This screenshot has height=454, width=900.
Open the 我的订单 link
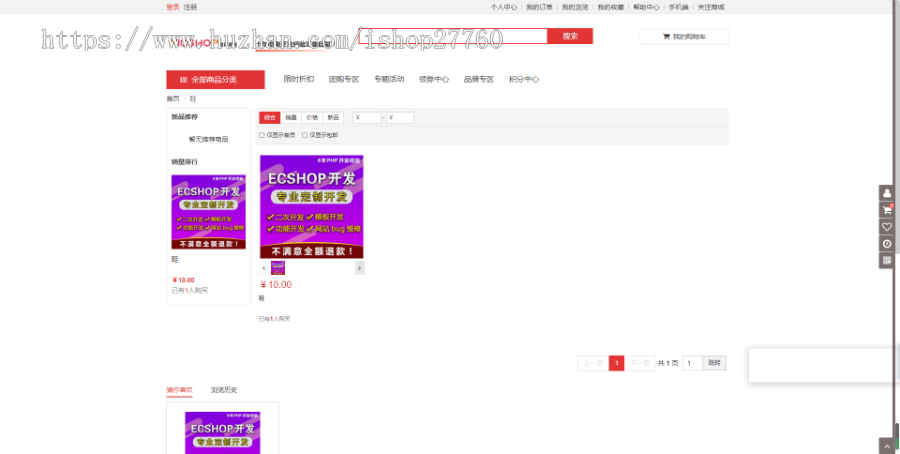pos(540,7)
